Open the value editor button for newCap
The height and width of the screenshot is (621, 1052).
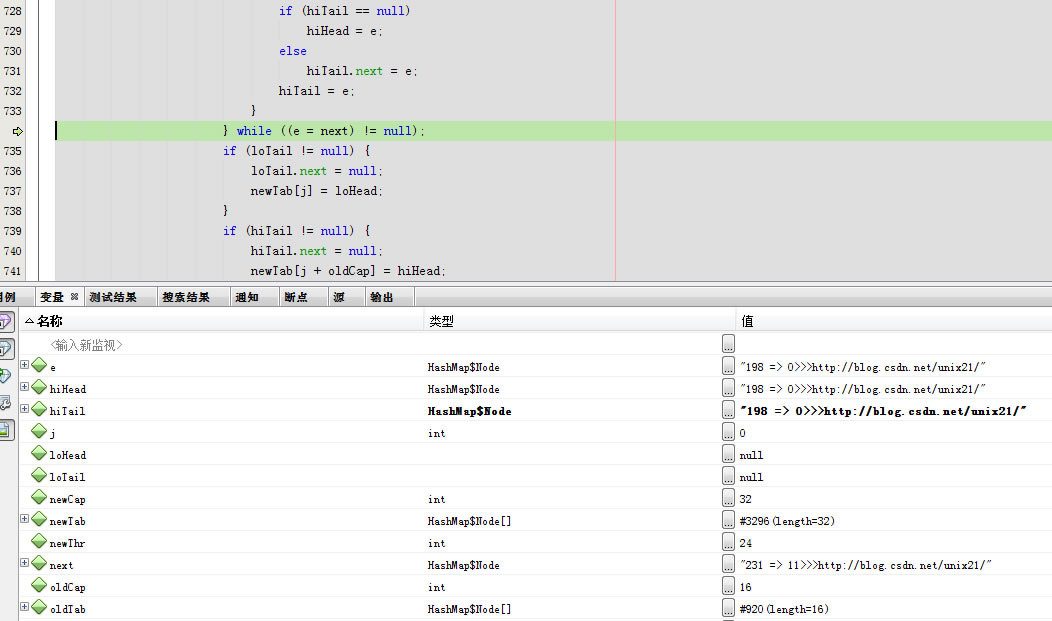pos(729,498)
